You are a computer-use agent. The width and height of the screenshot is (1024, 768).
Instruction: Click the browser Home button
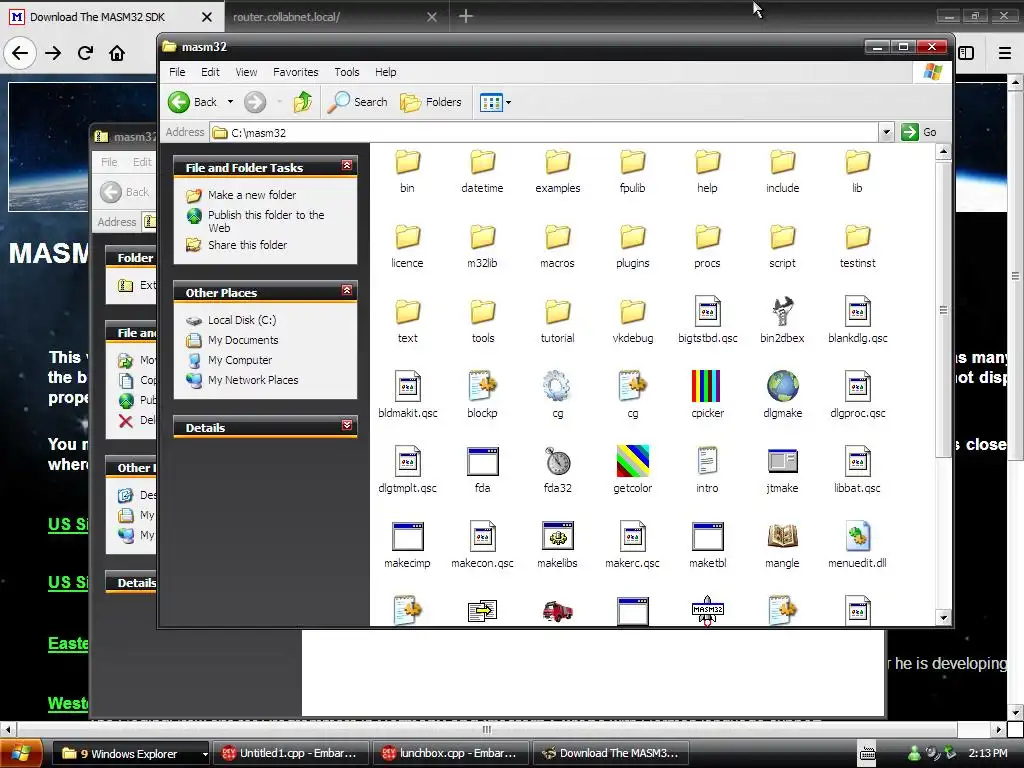tap(117, 53)
